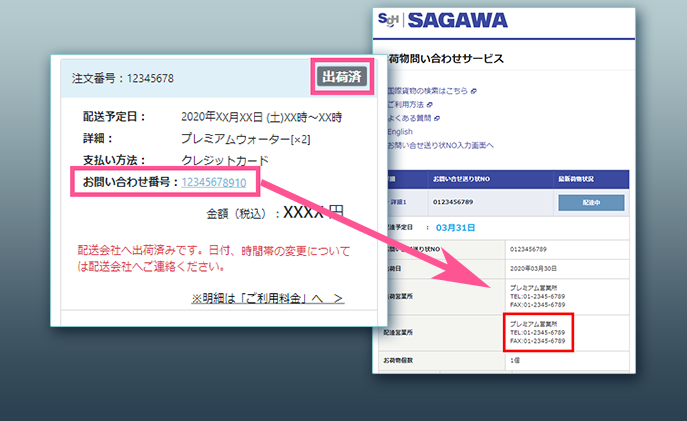
Task: Open the よくある質問 link
Action: coord(408,117)
